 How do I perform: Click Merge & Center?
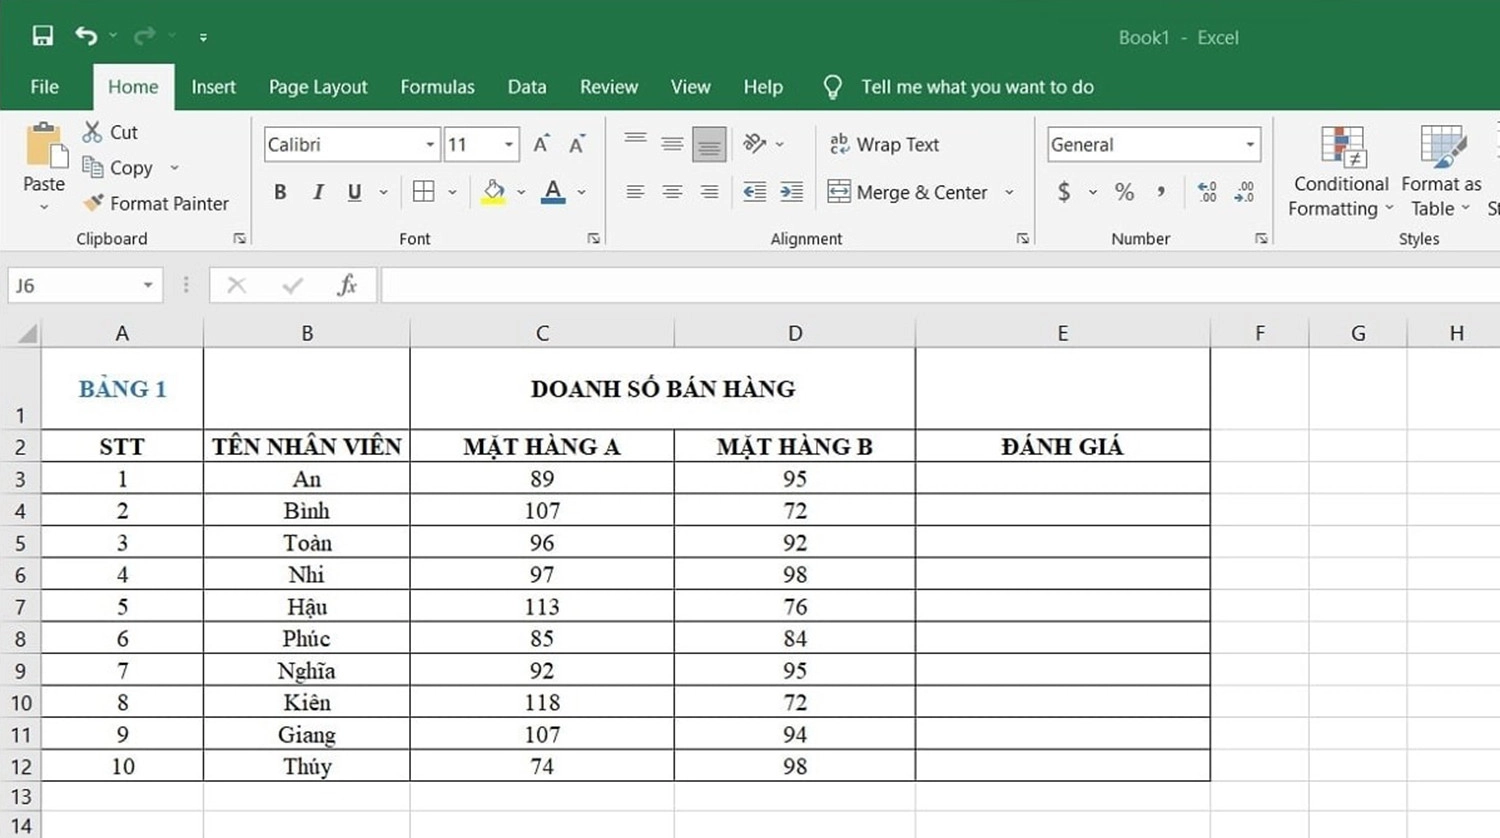coord(908,192)
